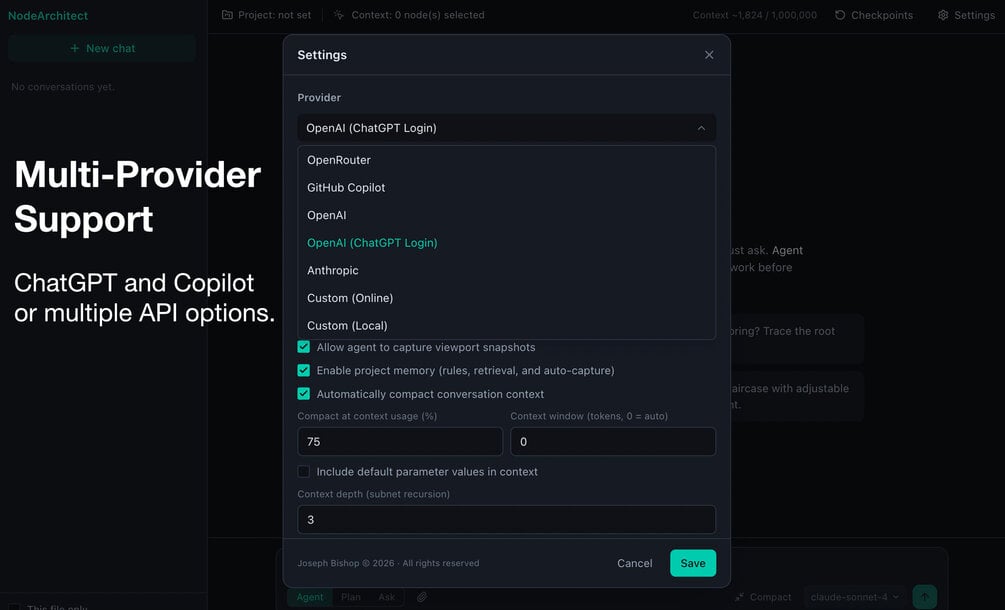Open the claude-sonnet-4 model dropdown
Image resolution: width=1005 pixels, height=610 pixels.
[855, 597]
